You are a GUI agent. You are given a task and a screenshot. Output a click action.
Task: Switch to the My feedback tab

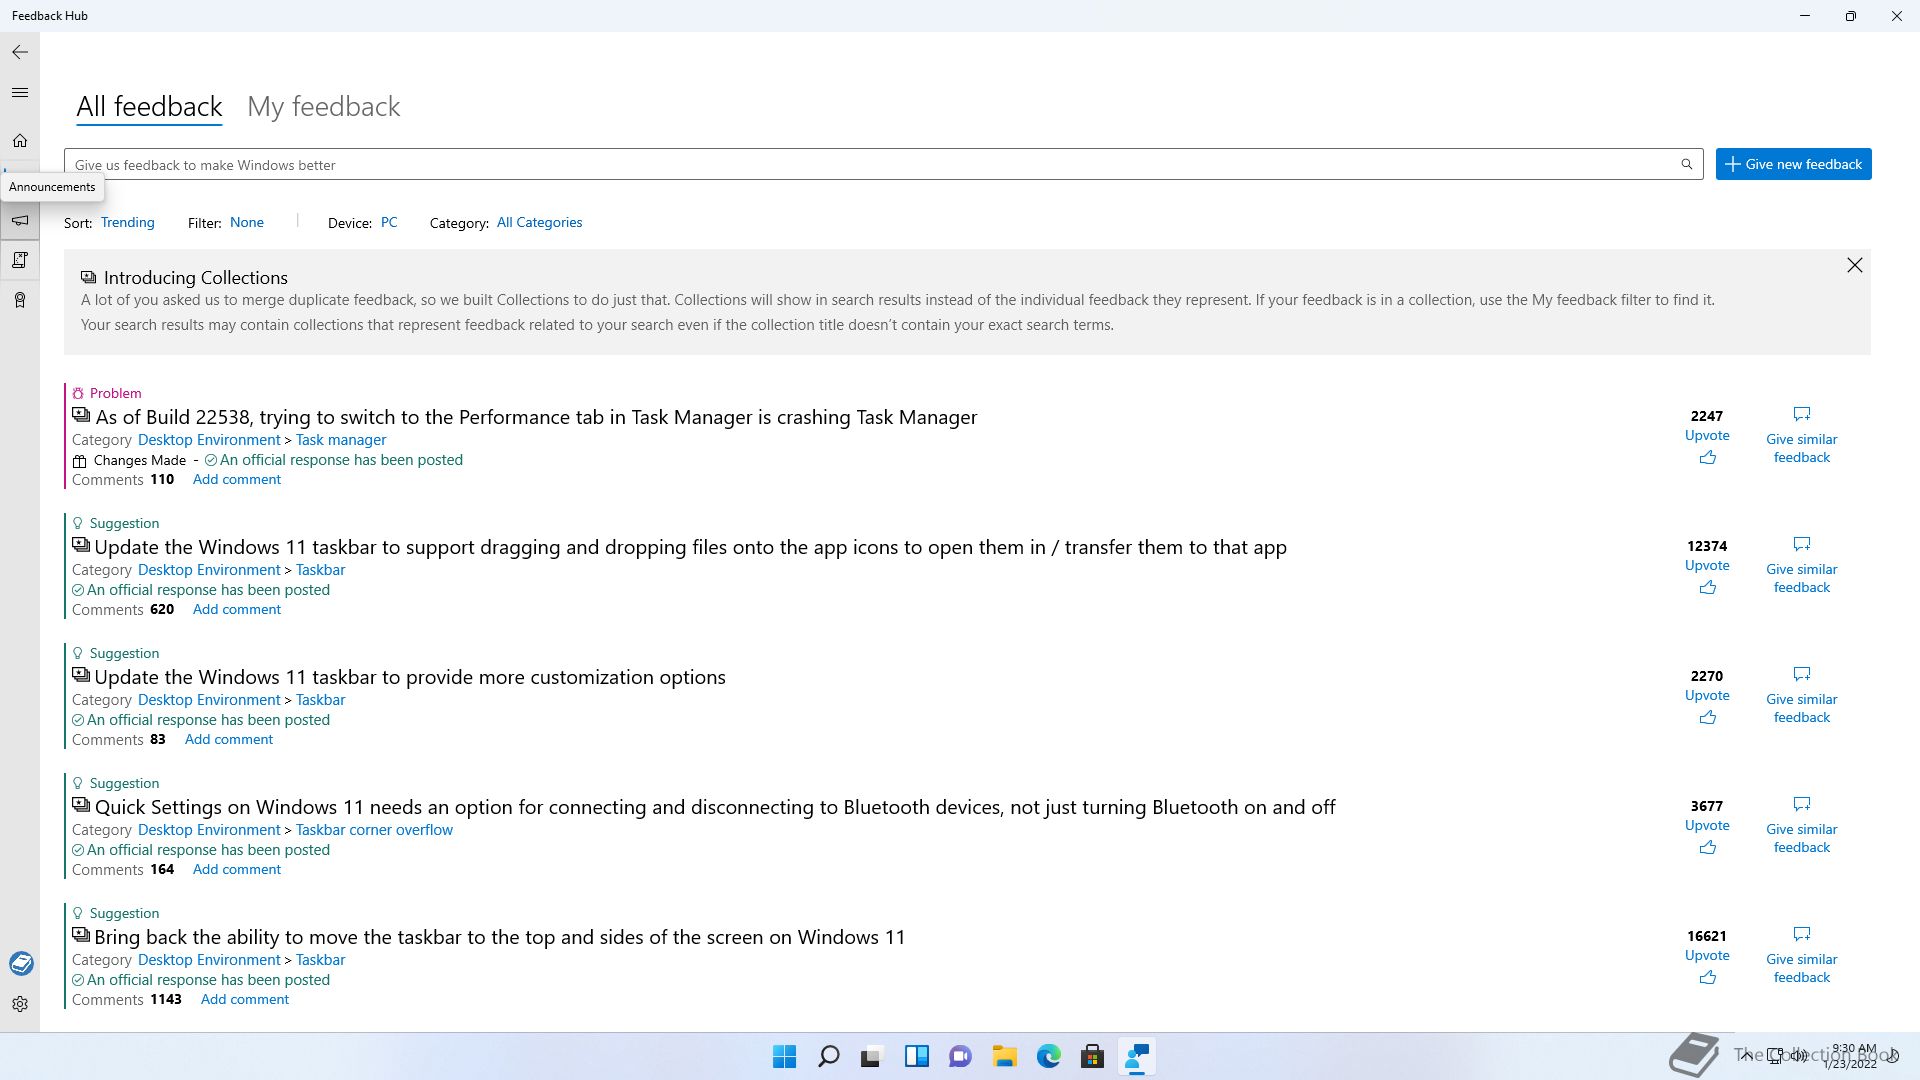pyautogui.click(x=323, y=107)
